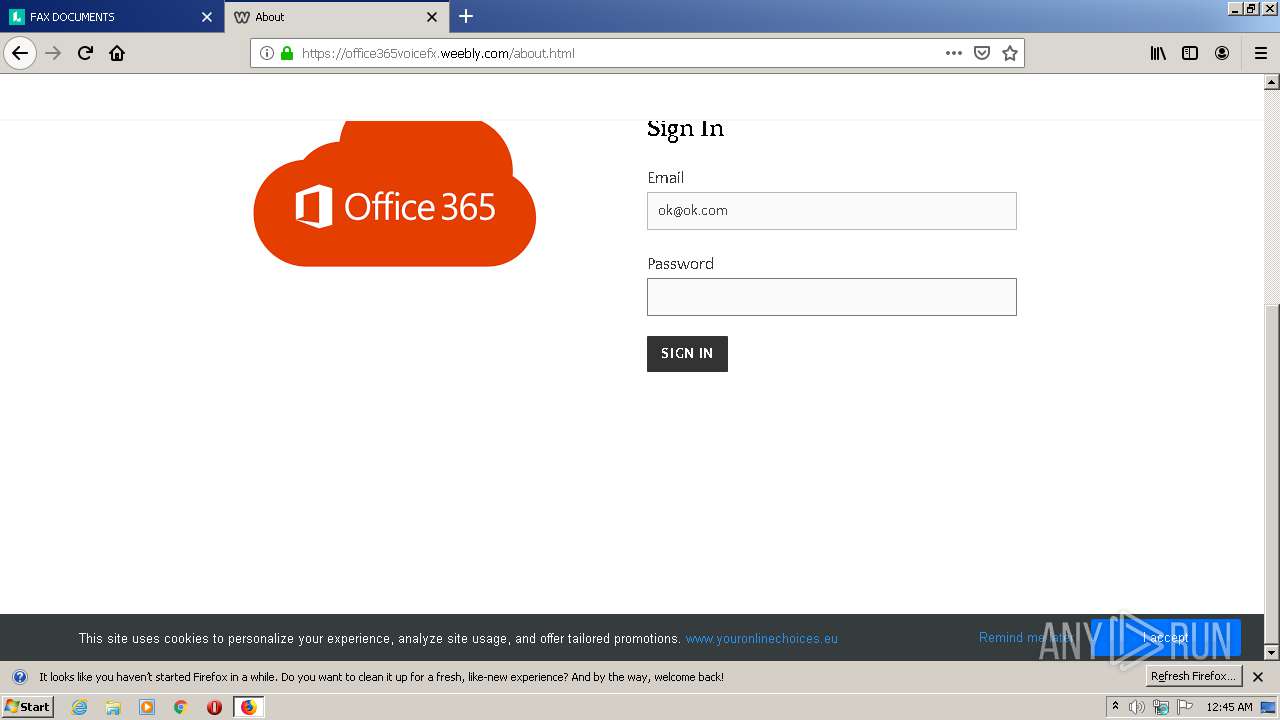This screenshot has width=1280, height=720.
Task: Open the Firefox hamburger menu
Action: point(1260,53)
